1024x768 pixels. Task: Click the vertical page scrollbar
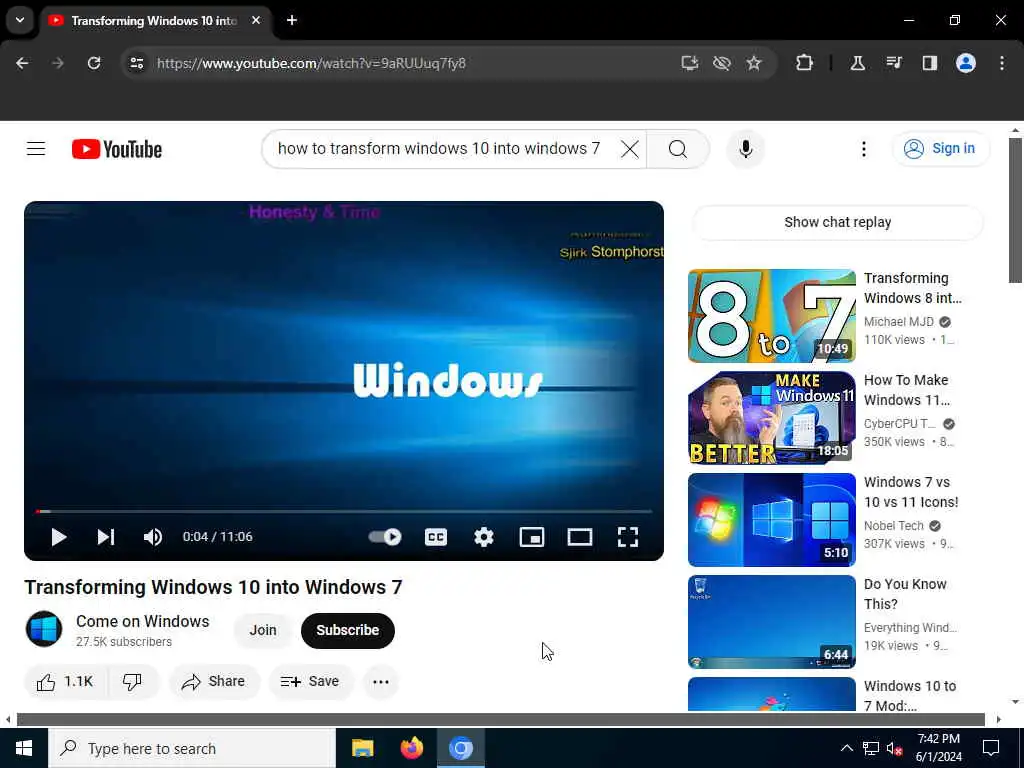pos(1014,210)
